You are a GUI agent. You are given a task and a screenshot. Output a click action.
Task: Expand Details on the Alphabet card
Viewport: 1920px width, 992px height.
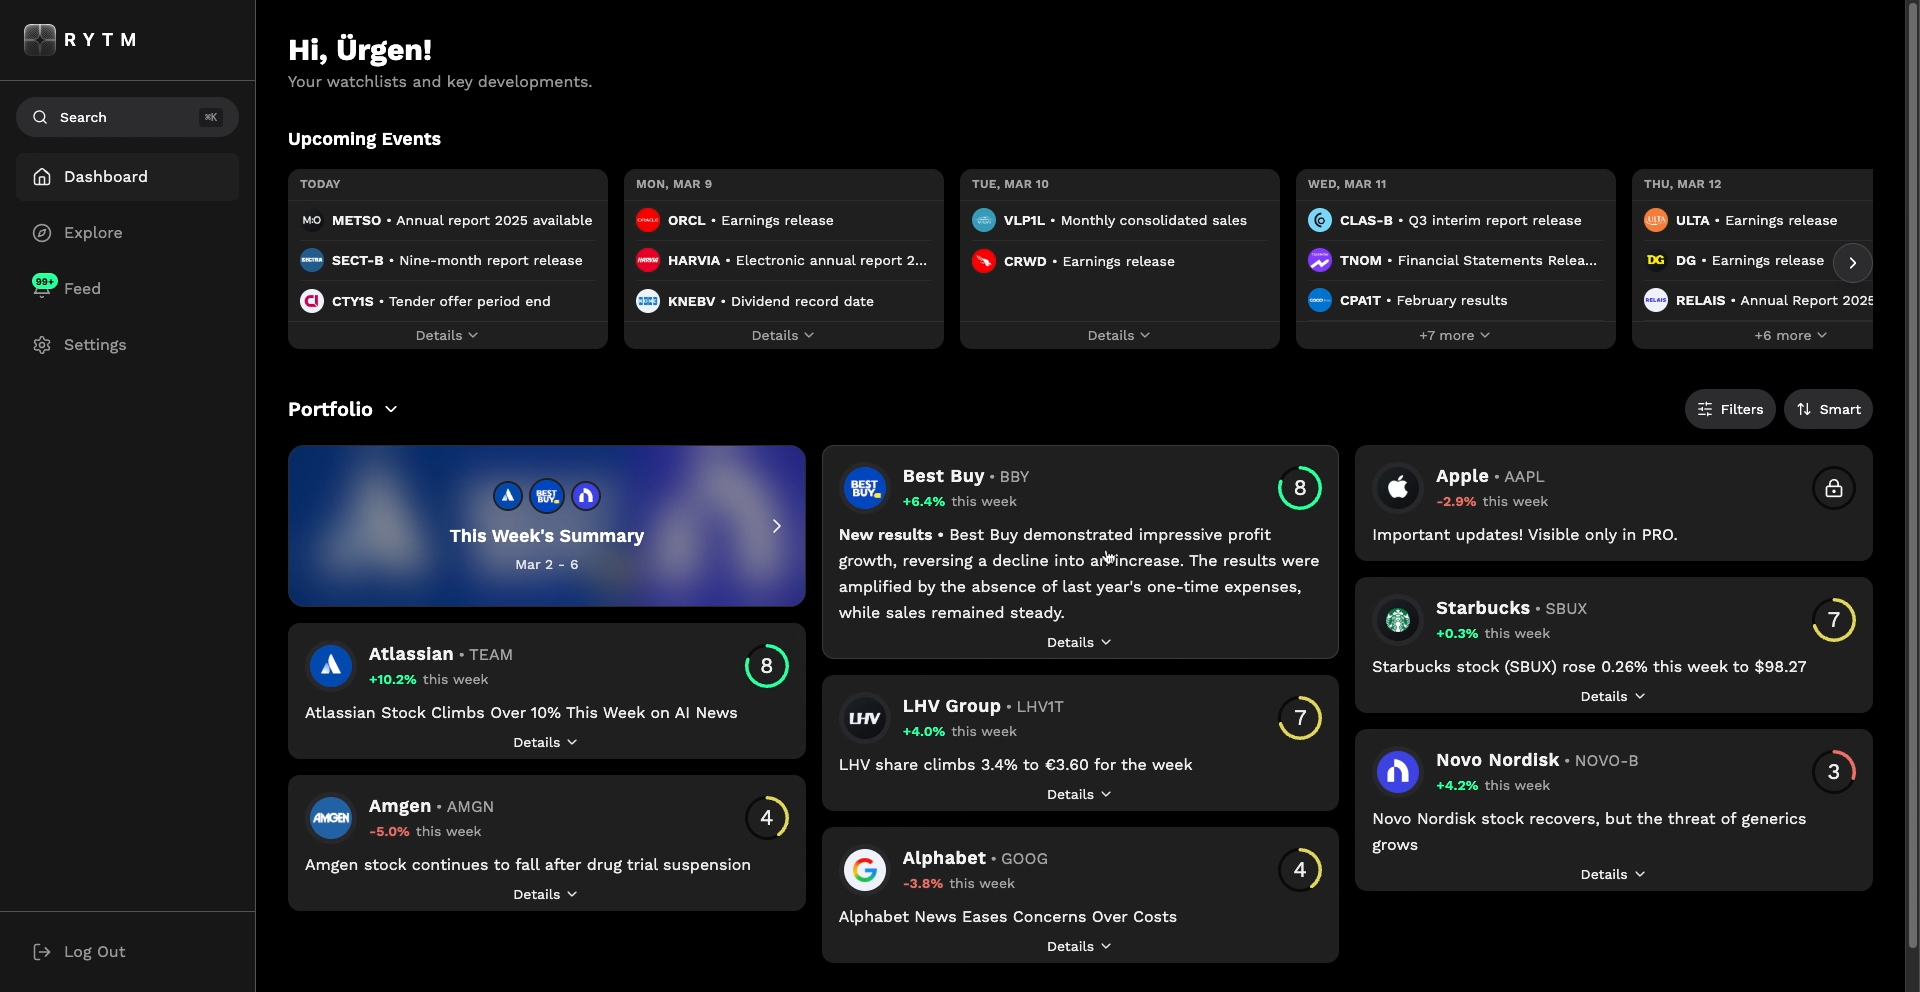tap(1079, 946)
